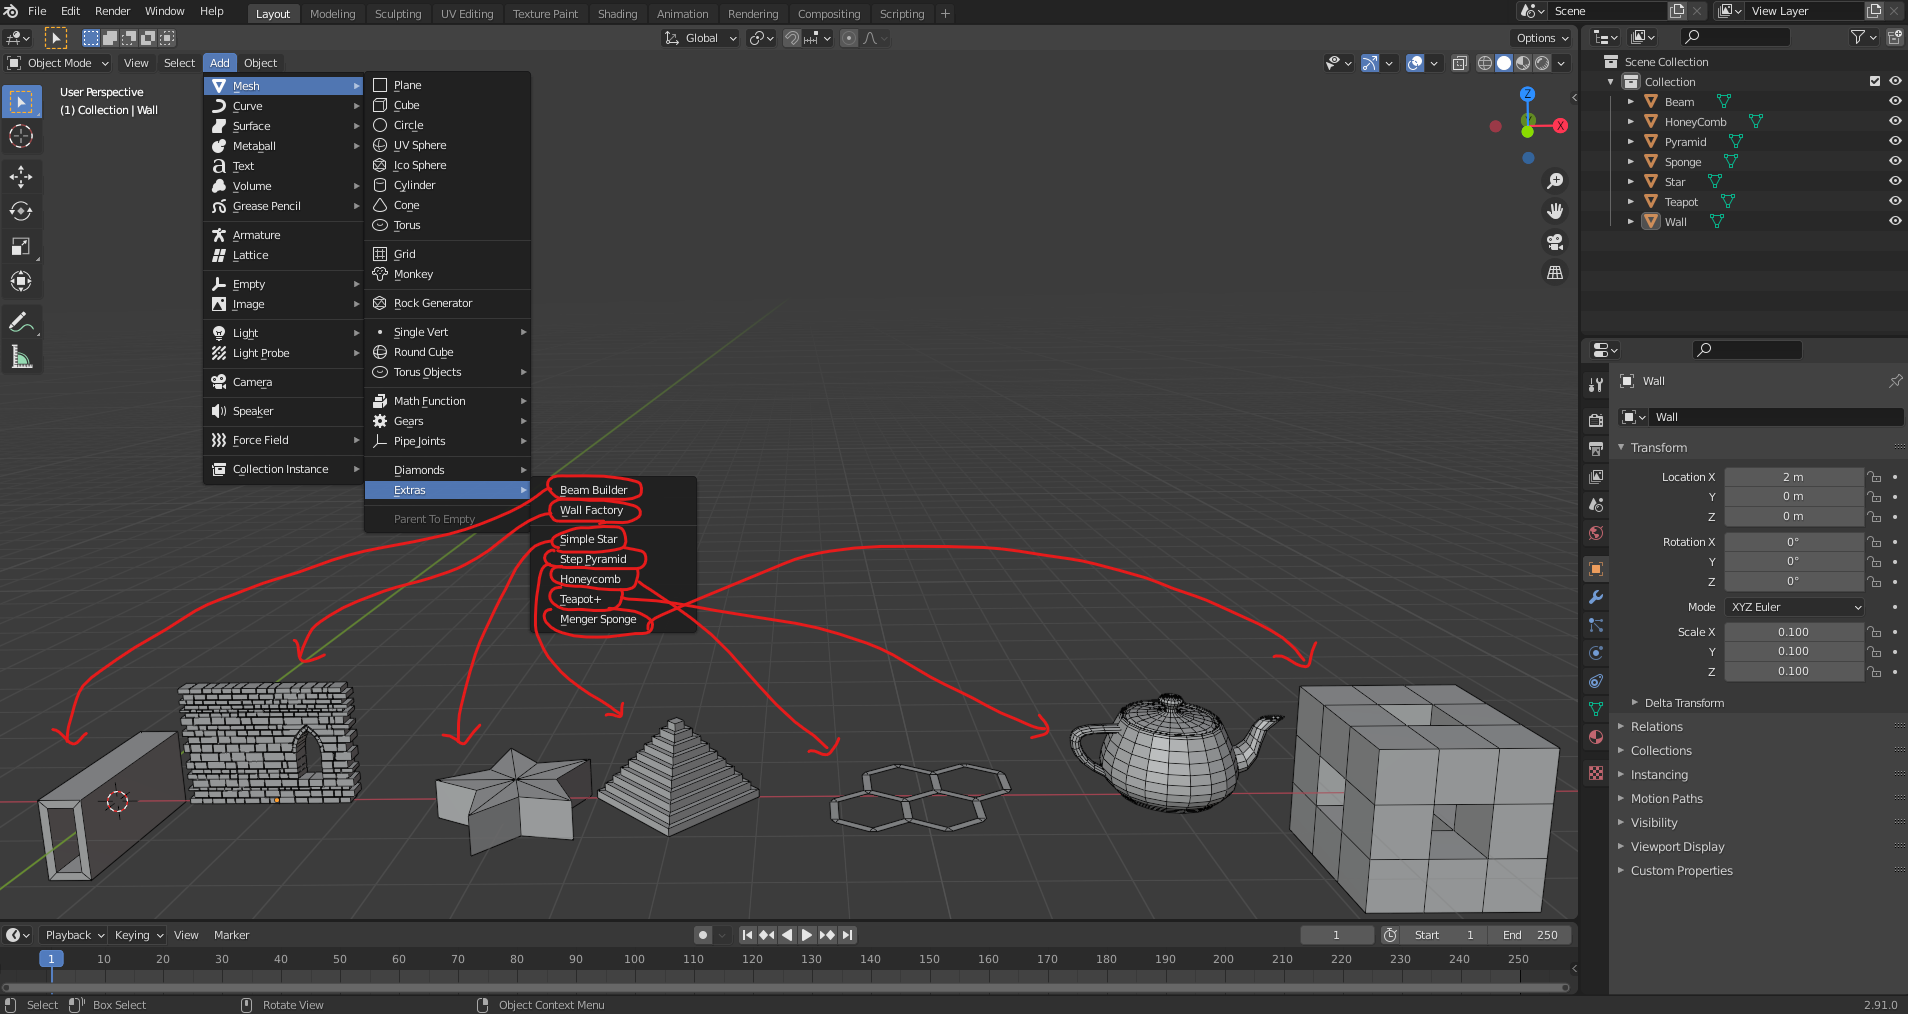Click the current frame marker in timeline
The image size is (1908, 1014).
click(x=51, y=959)
